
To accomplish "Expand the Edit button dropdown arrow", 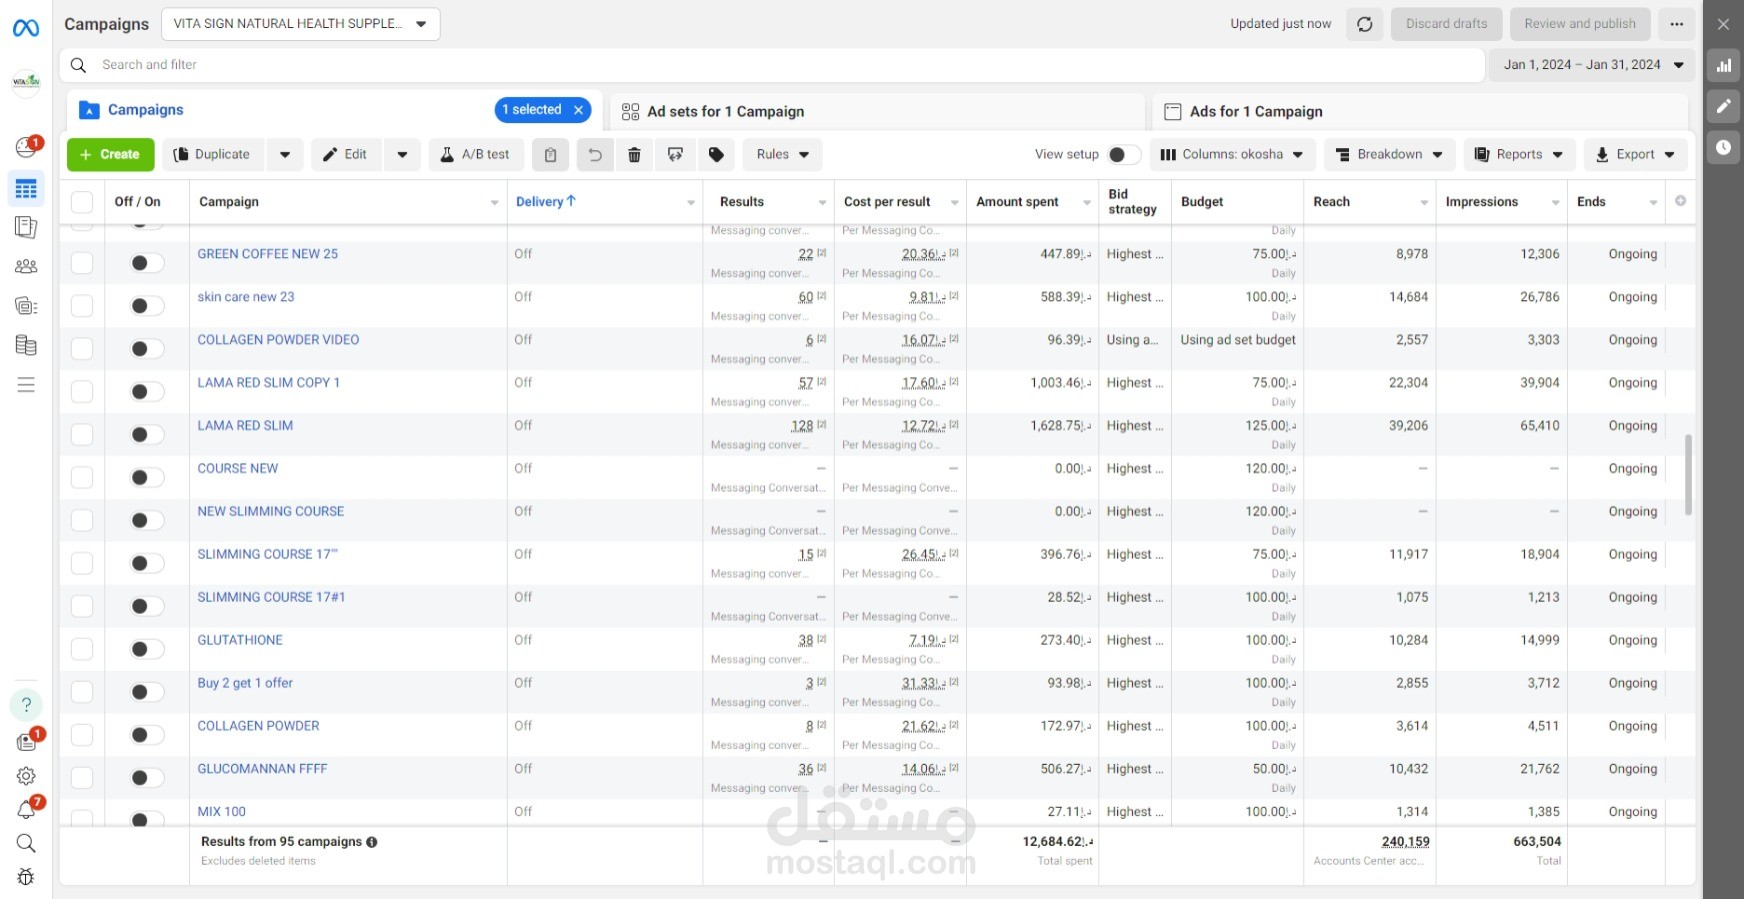I will click(402, 155).
